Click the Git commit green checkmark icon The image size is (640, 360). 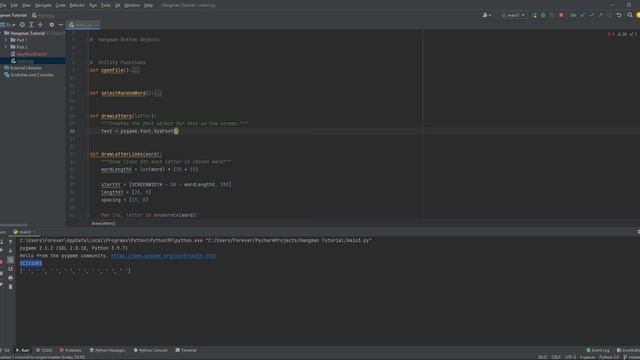pos(592,15)
